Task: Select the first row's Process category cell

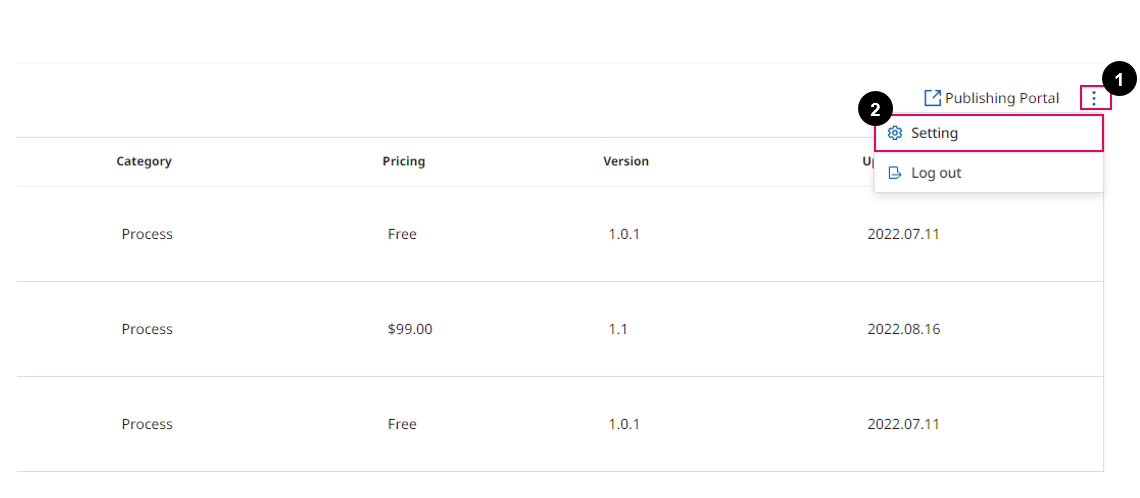Action: tap(147, 234)
